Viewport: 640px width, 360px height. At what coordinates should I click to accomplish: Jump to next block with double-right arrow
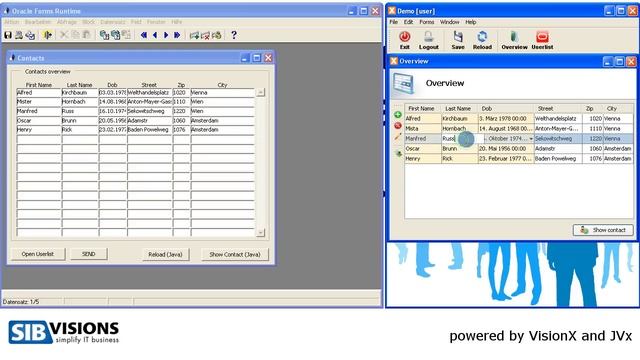click(x=177, y=36)
